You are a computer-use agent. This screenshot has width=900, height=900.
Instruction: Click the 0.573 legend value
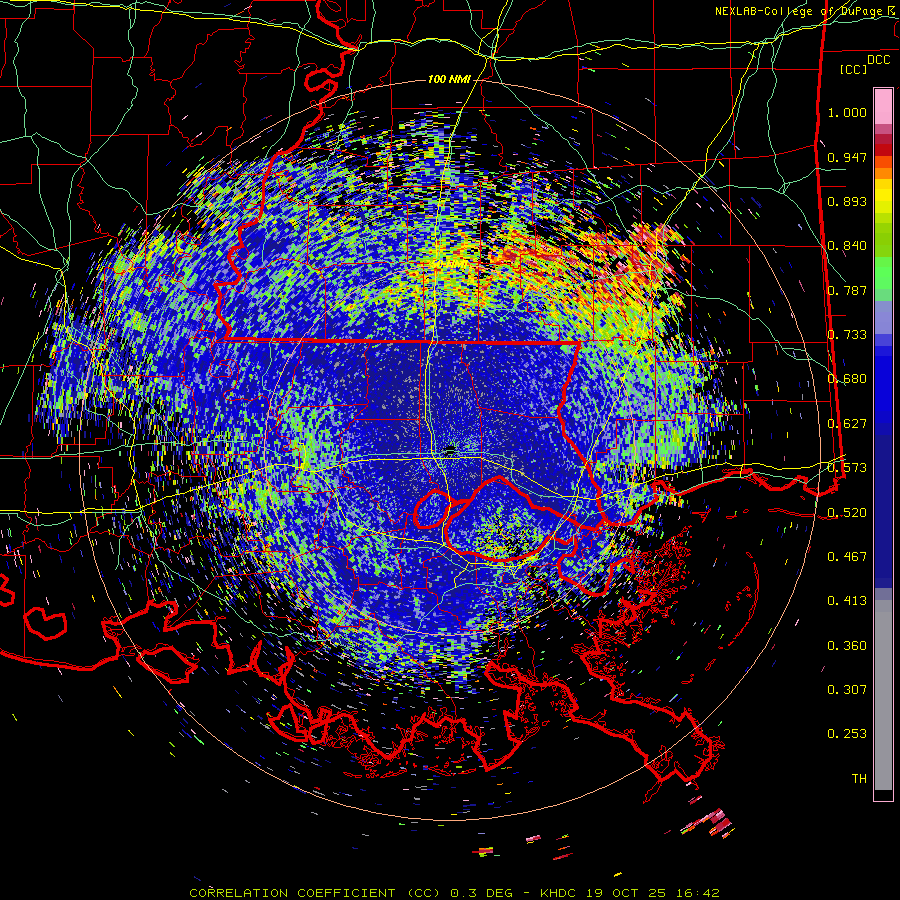click(x=847, y=468)
